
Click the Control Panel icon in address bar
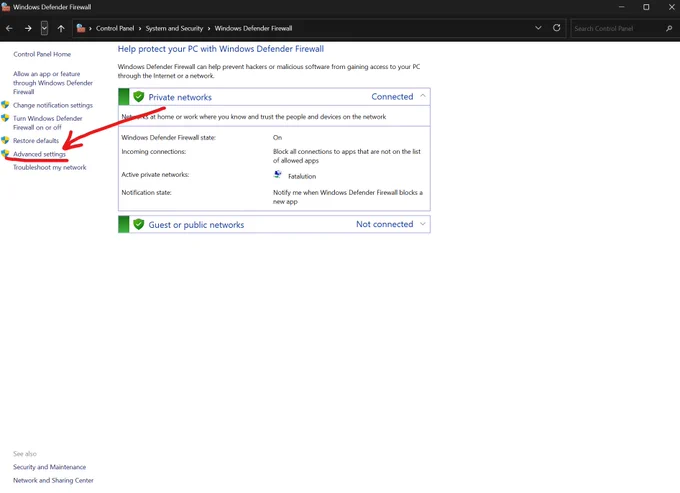(81, 28)
